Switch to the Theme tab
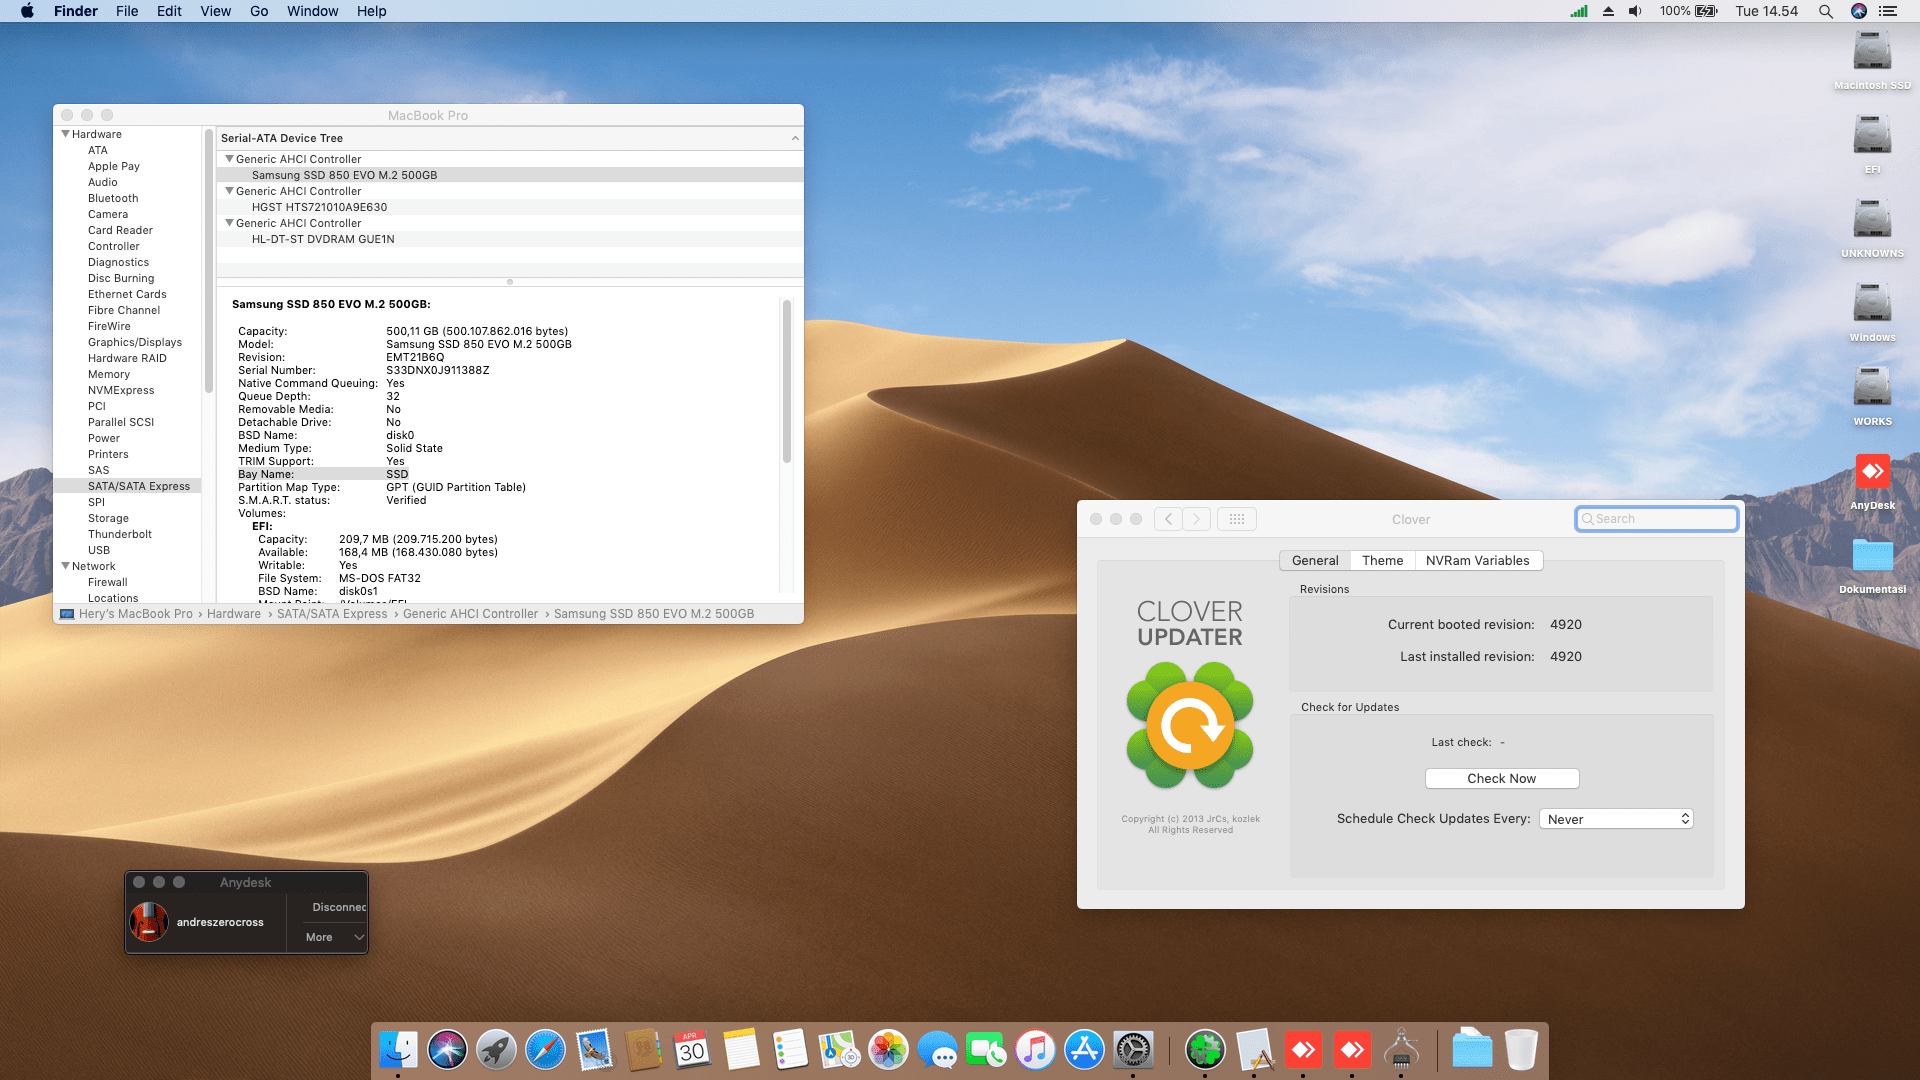The height and width of the screenshot is (1080, 1920). pos(1382,561)
